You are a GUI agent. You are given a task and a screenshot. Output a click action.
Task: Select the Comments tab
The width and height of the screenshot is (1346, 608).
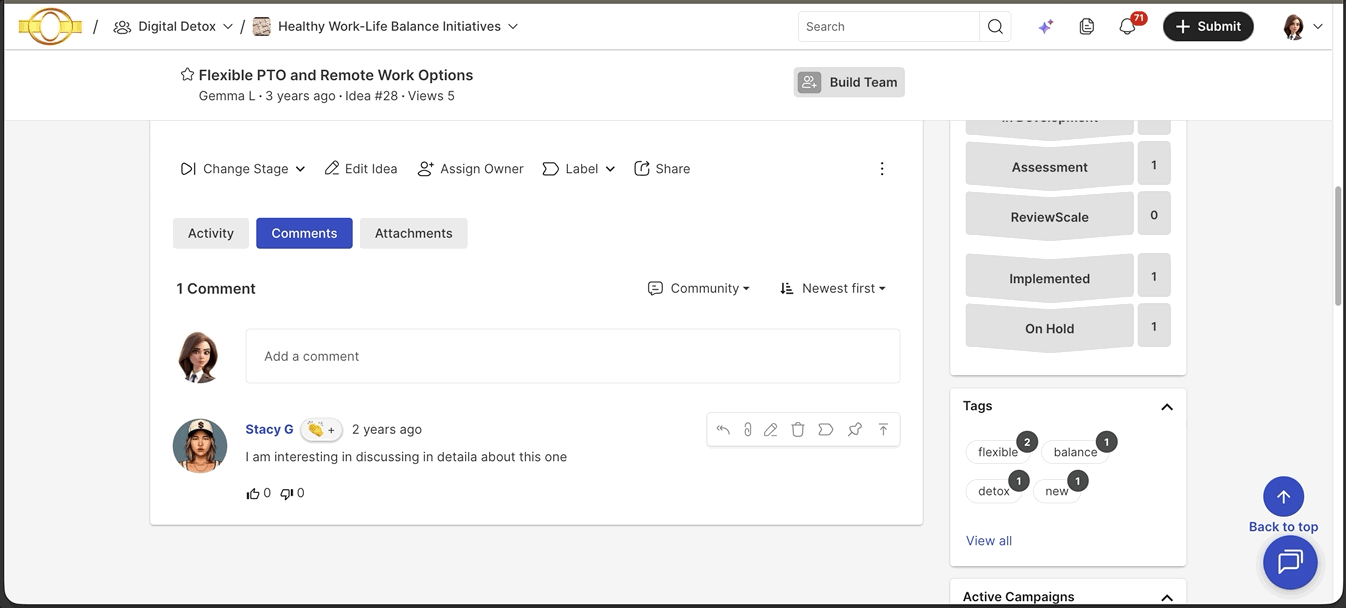(304, 233)
